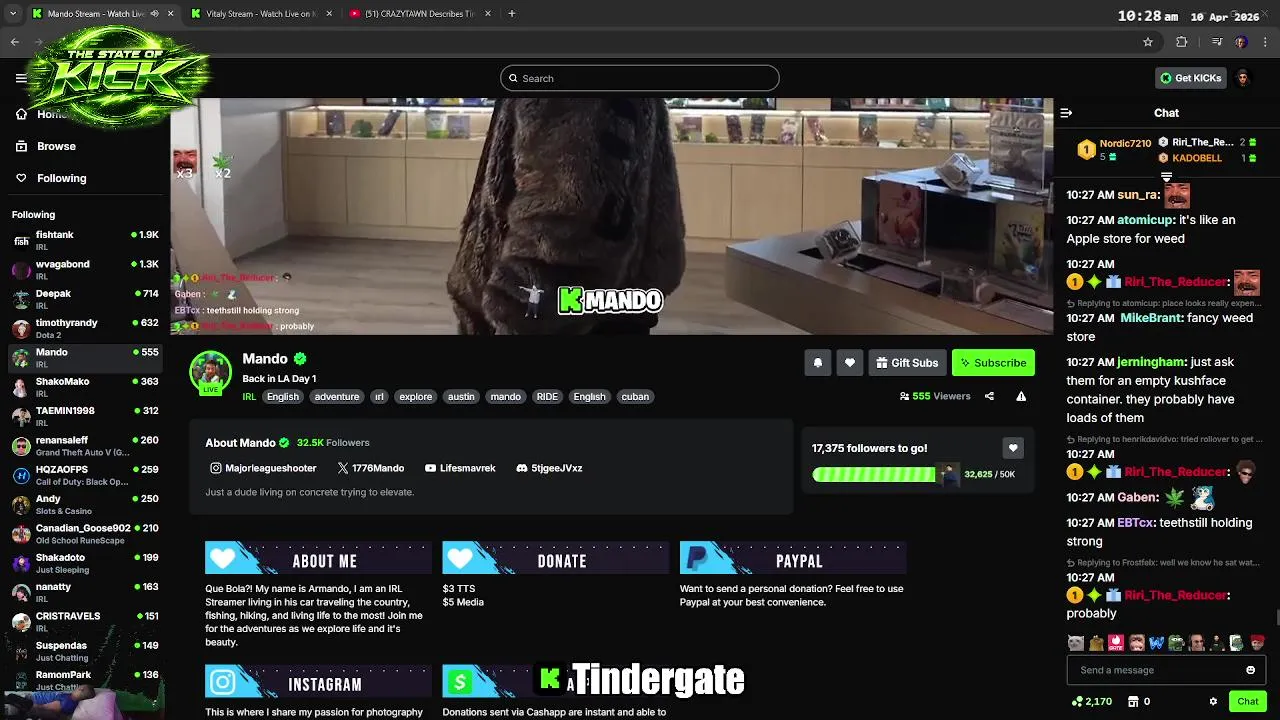Click the explore tag
This screenshot has height=720, width=1280.
click(416, 397)
